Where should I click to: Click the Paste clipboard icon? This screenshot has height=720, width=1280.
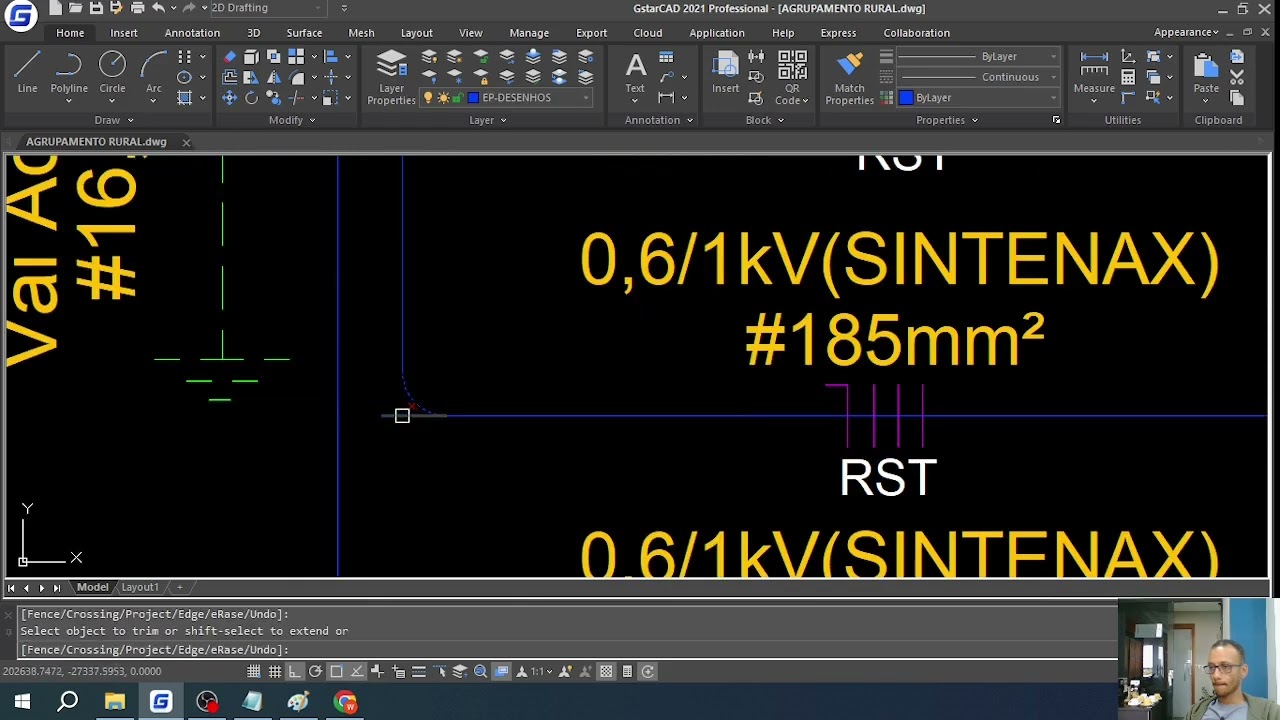pos(1206,73)
